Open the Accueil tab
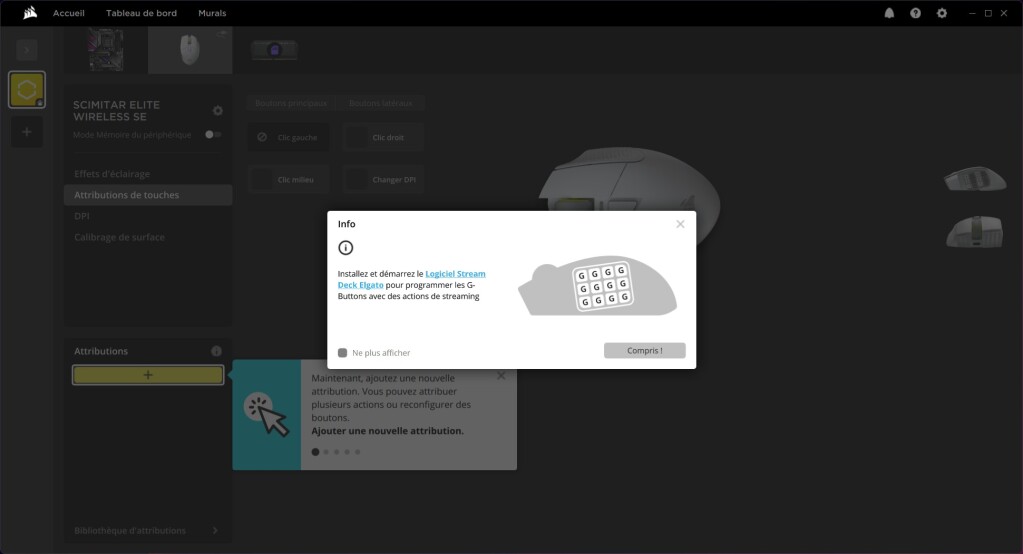 69,13
